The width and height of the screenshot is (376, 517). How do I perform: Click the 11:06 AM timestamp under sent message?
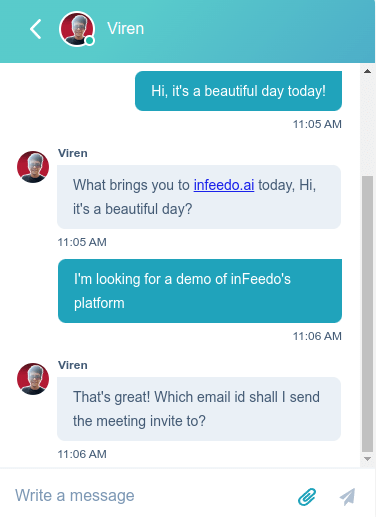pyautogui.click(x=317, y=336)
